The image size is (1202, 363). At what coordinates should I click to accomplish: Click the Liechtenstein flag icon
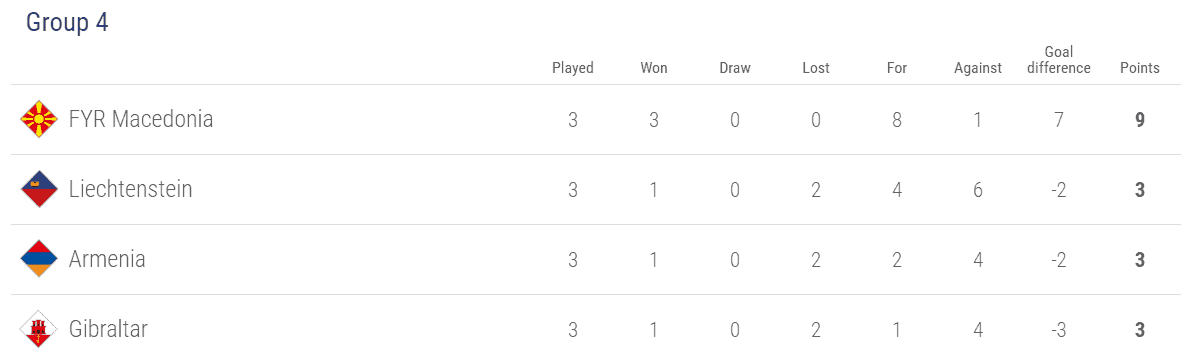39,190
